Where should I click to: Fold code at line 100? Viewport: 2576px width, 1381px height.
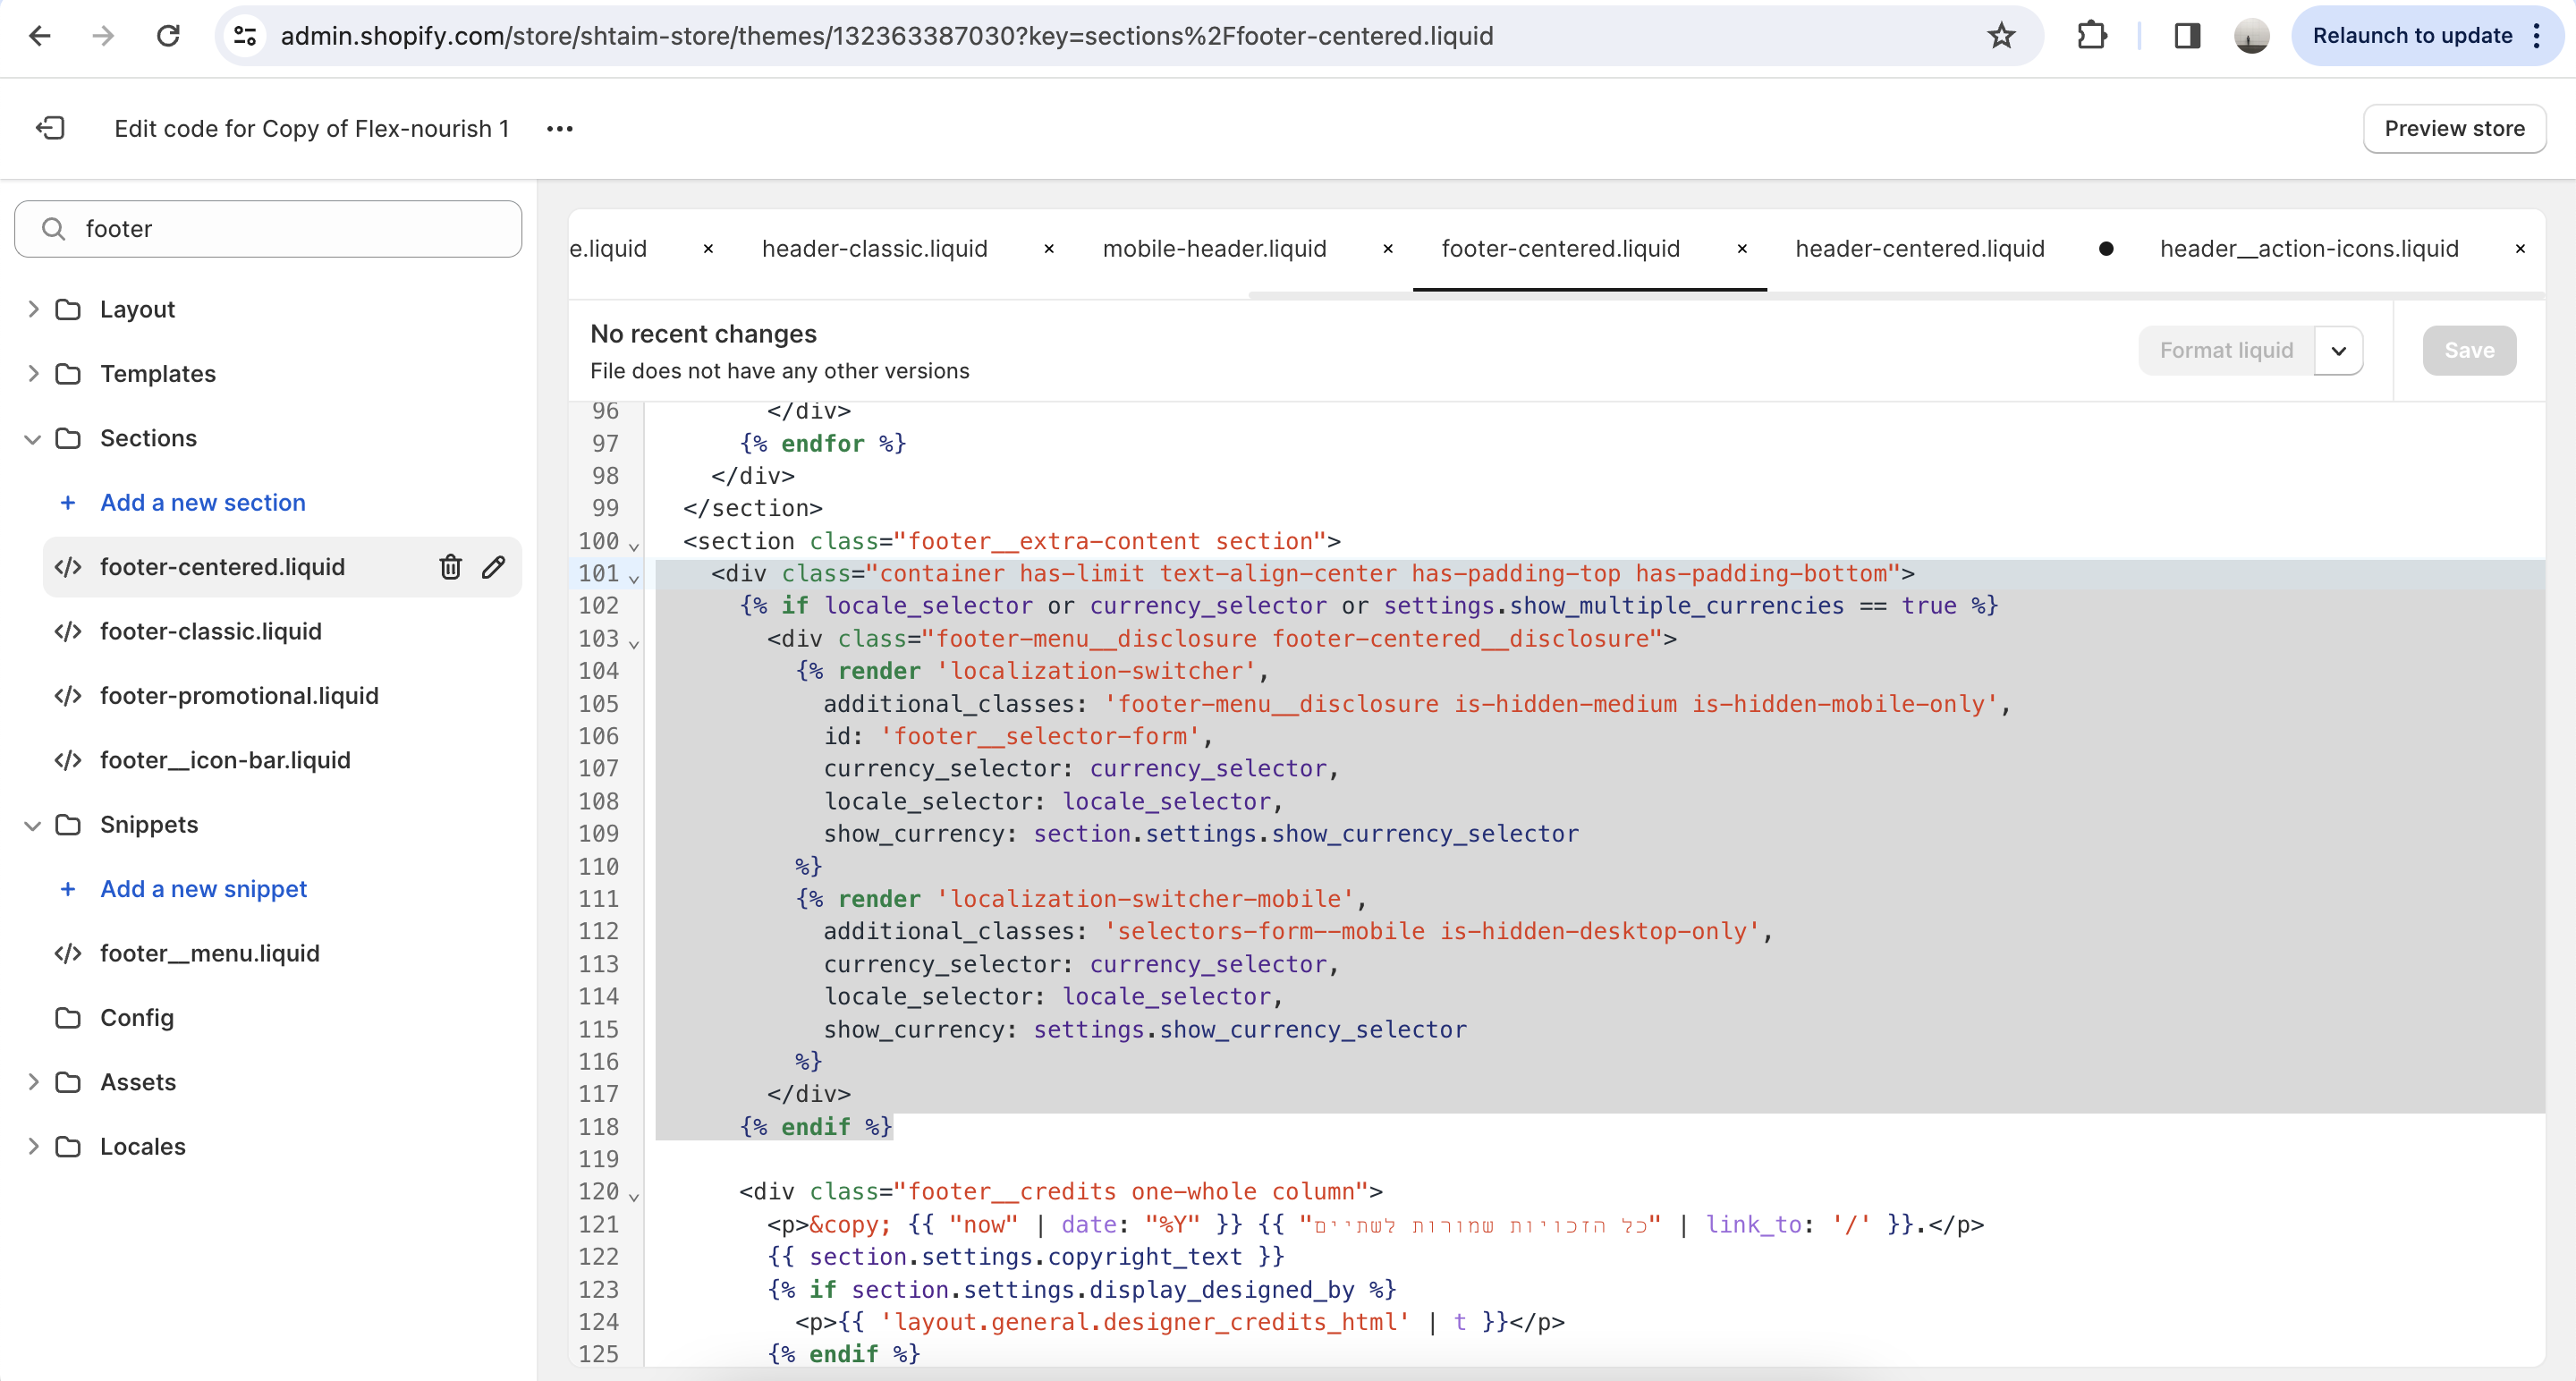click(634, 546)
